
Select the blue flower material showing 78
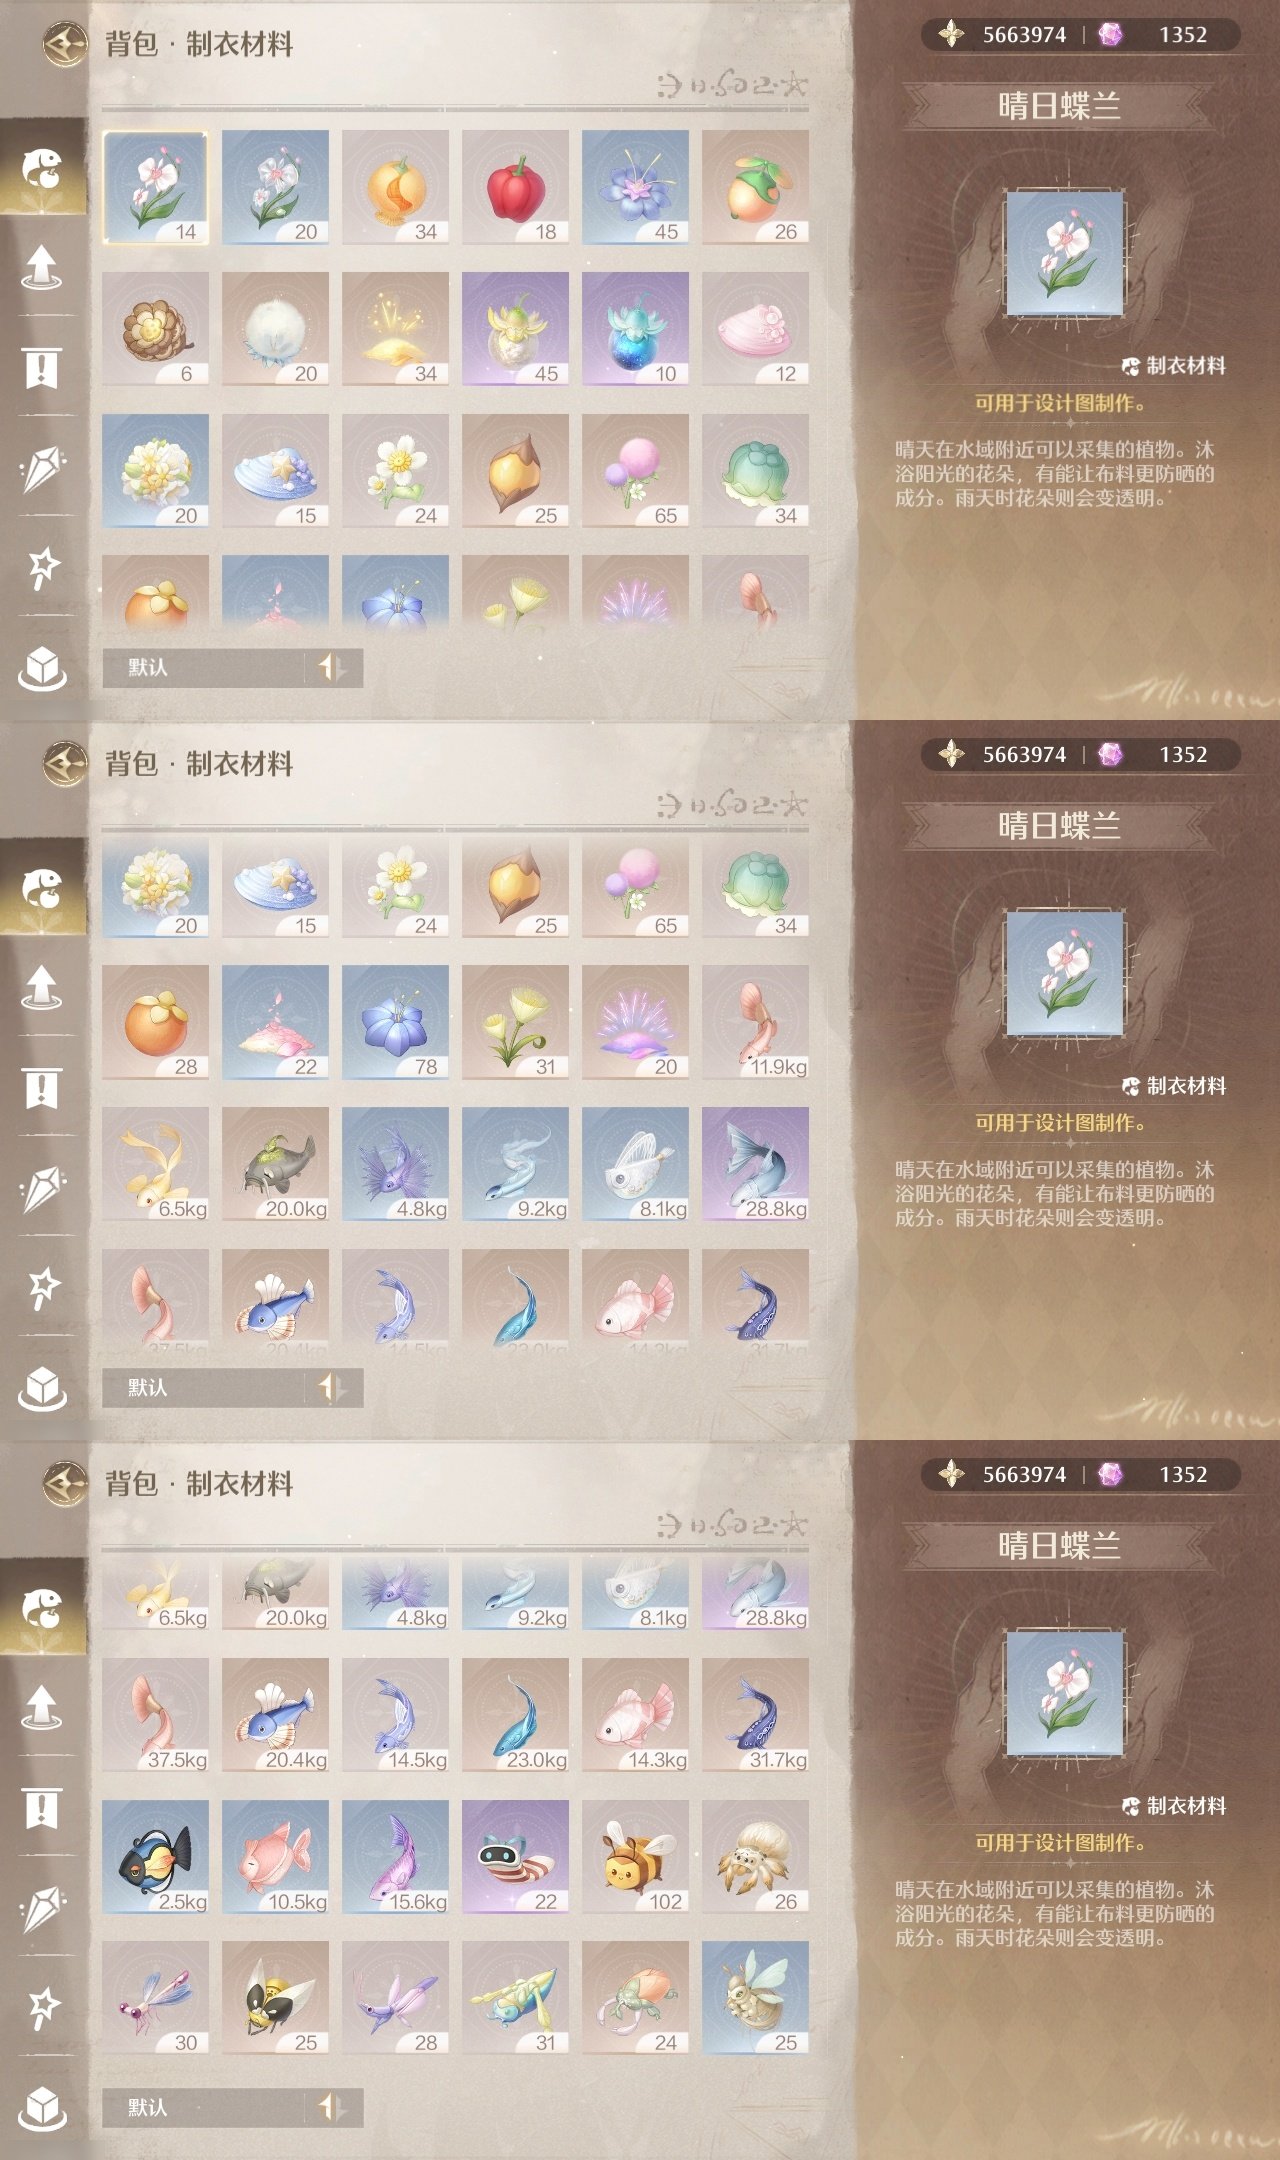click(395, 1023)
